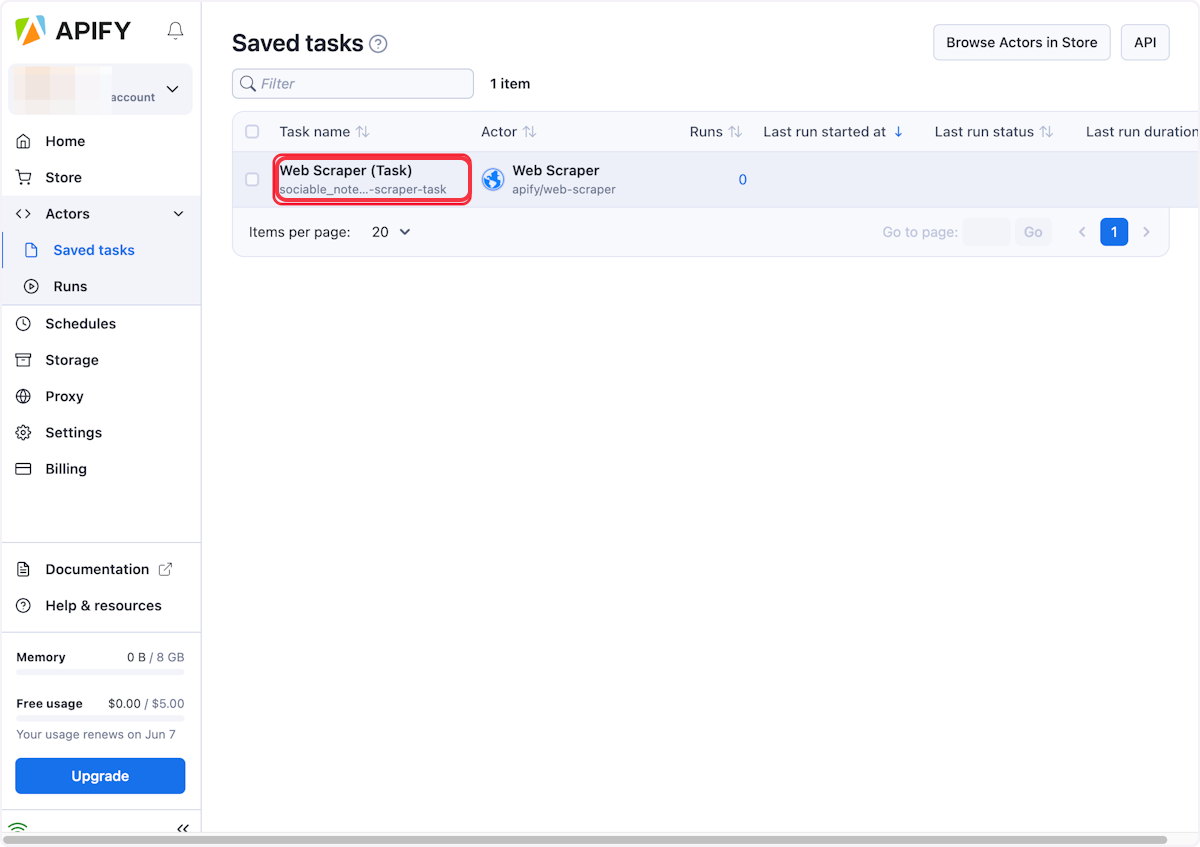This screenshot has height=847, width=1200.
Task: Click the Store cart icon
Action: click(x=24, y=177)
